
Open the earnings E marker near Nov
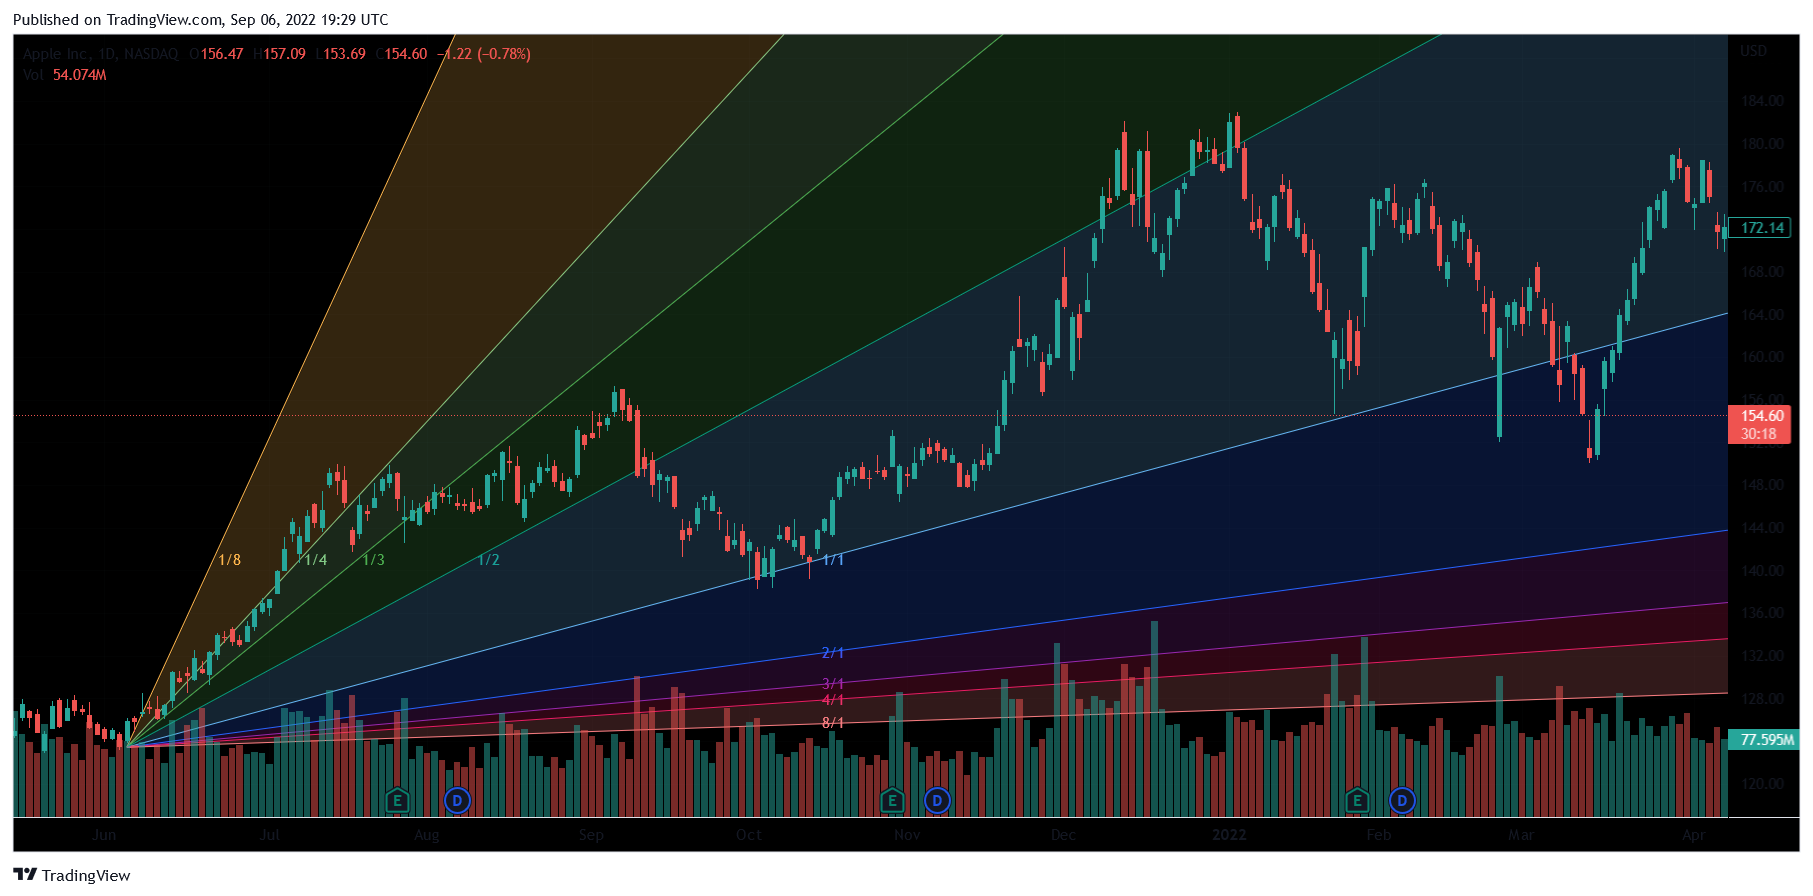pos(891,800)
